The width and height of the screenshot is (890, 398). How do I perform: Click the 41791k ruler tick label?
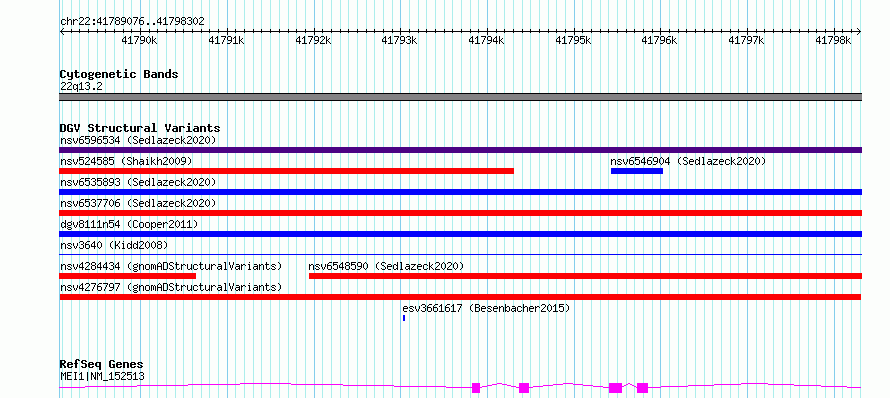226,40
